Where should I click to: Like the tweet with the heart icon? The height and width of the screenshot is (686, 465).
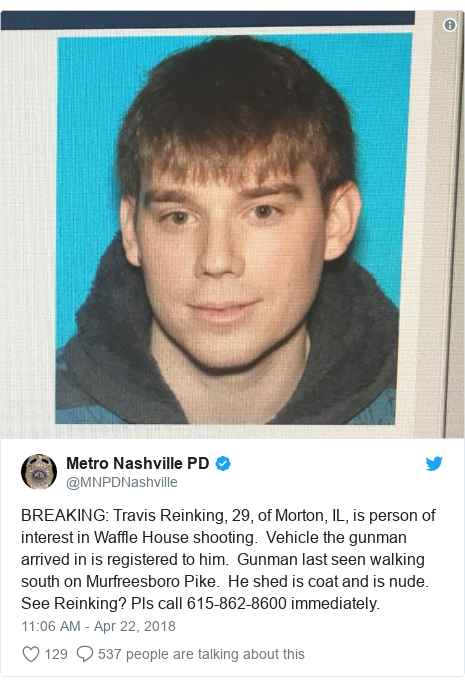tap(31, 654)
